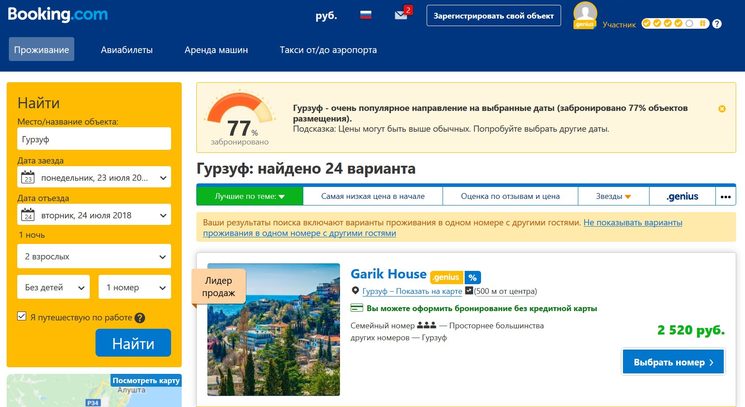Open Звезды sort dropdown

613,196
